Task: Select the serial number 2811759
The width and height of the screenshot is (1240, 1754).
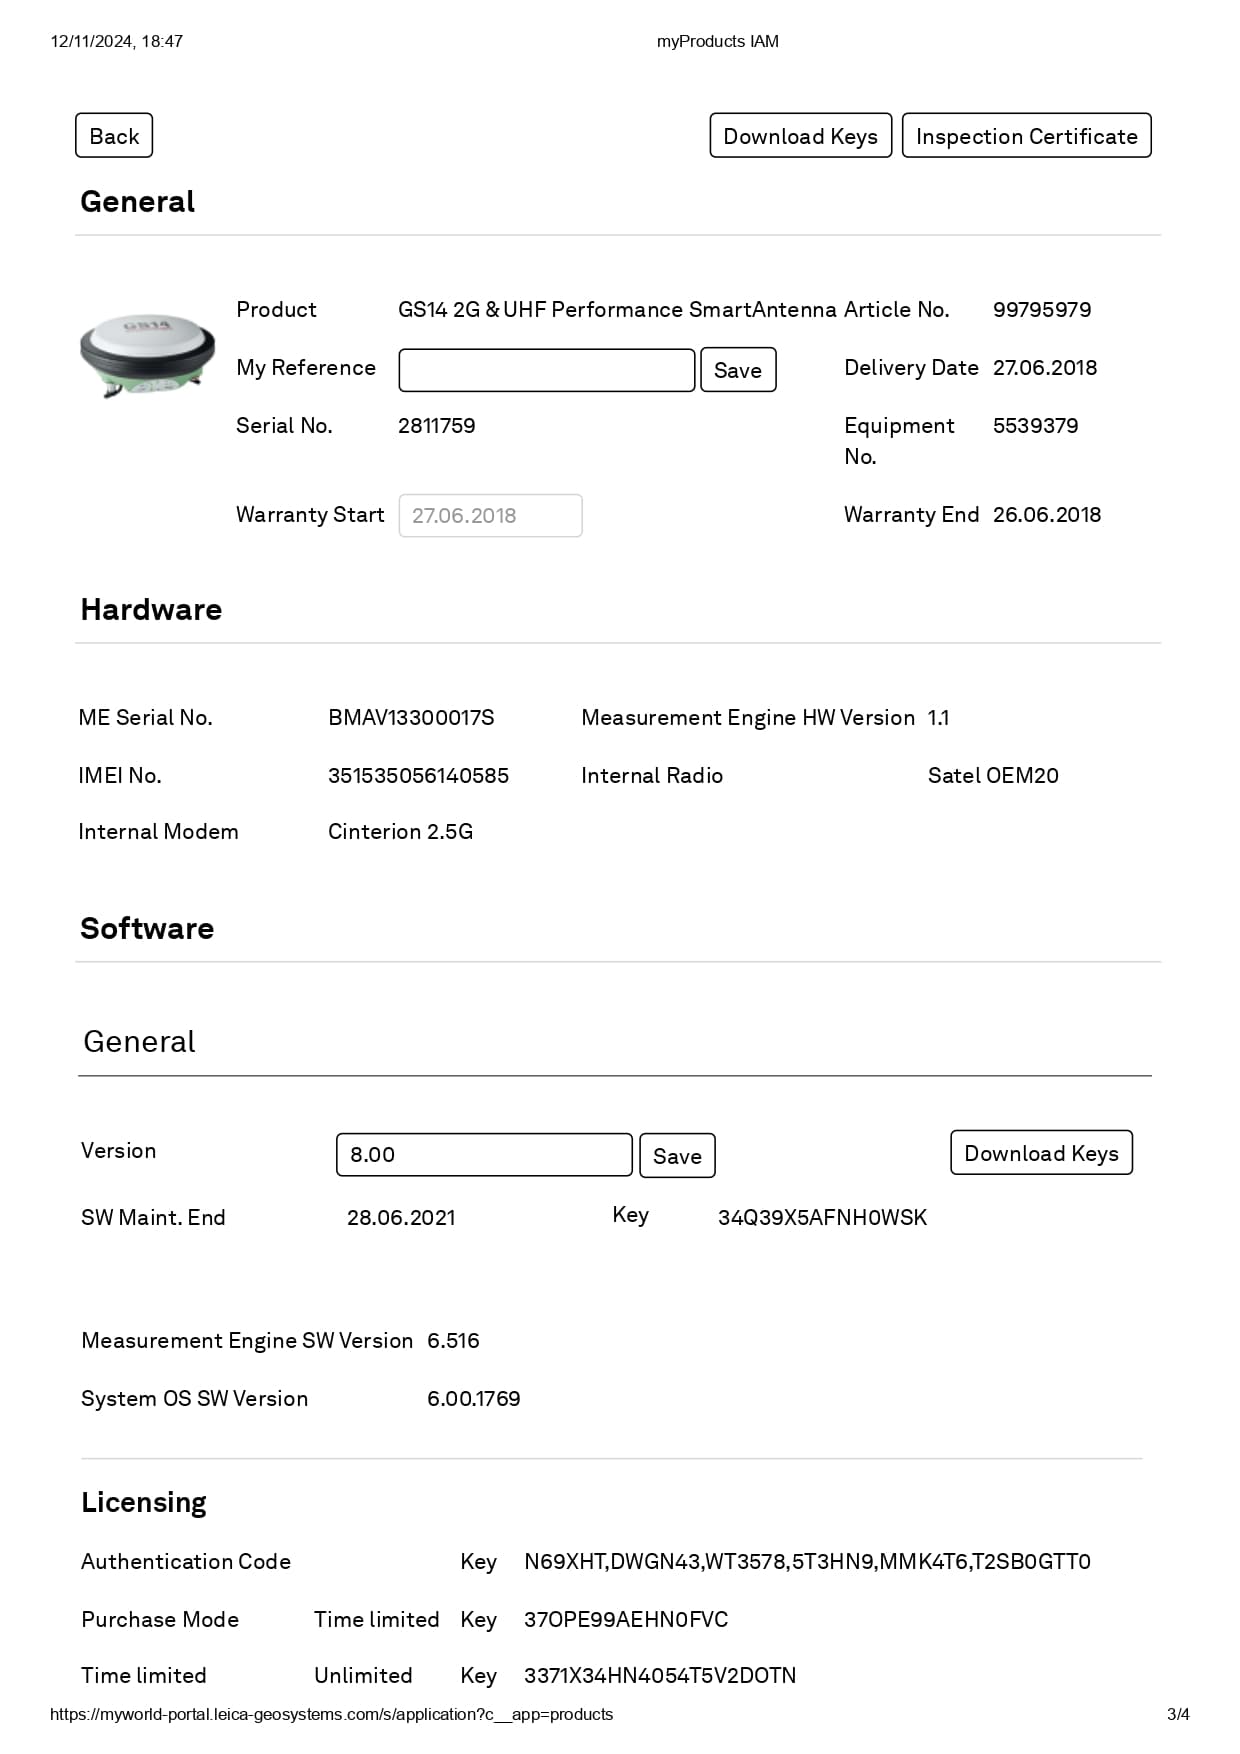Action: (x=437, y=426)
